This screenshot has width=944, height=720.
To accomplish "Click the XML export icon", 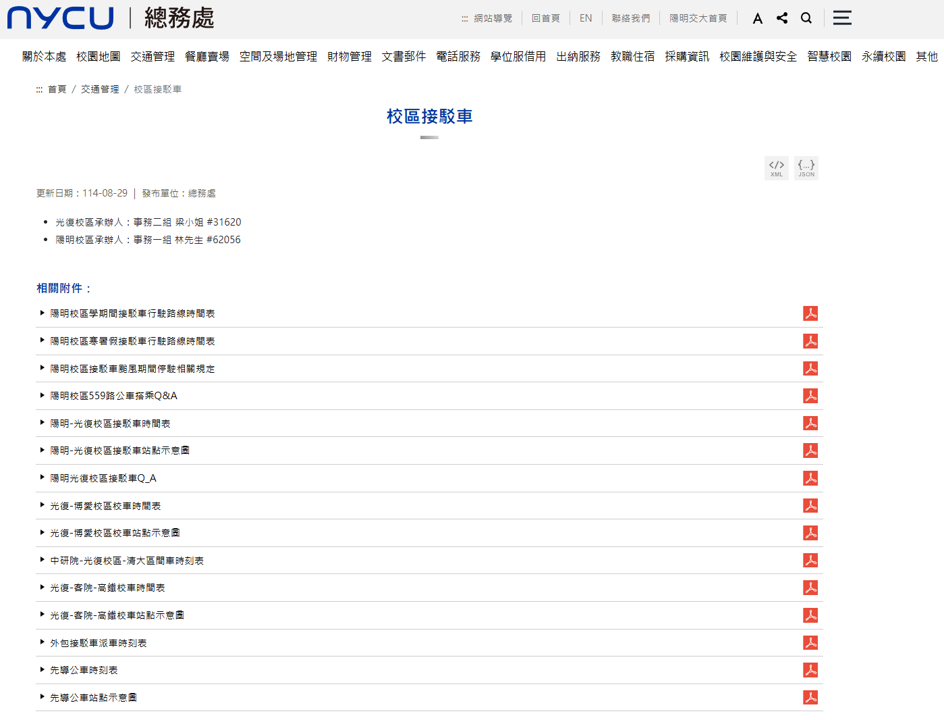I will coord(776,168).
